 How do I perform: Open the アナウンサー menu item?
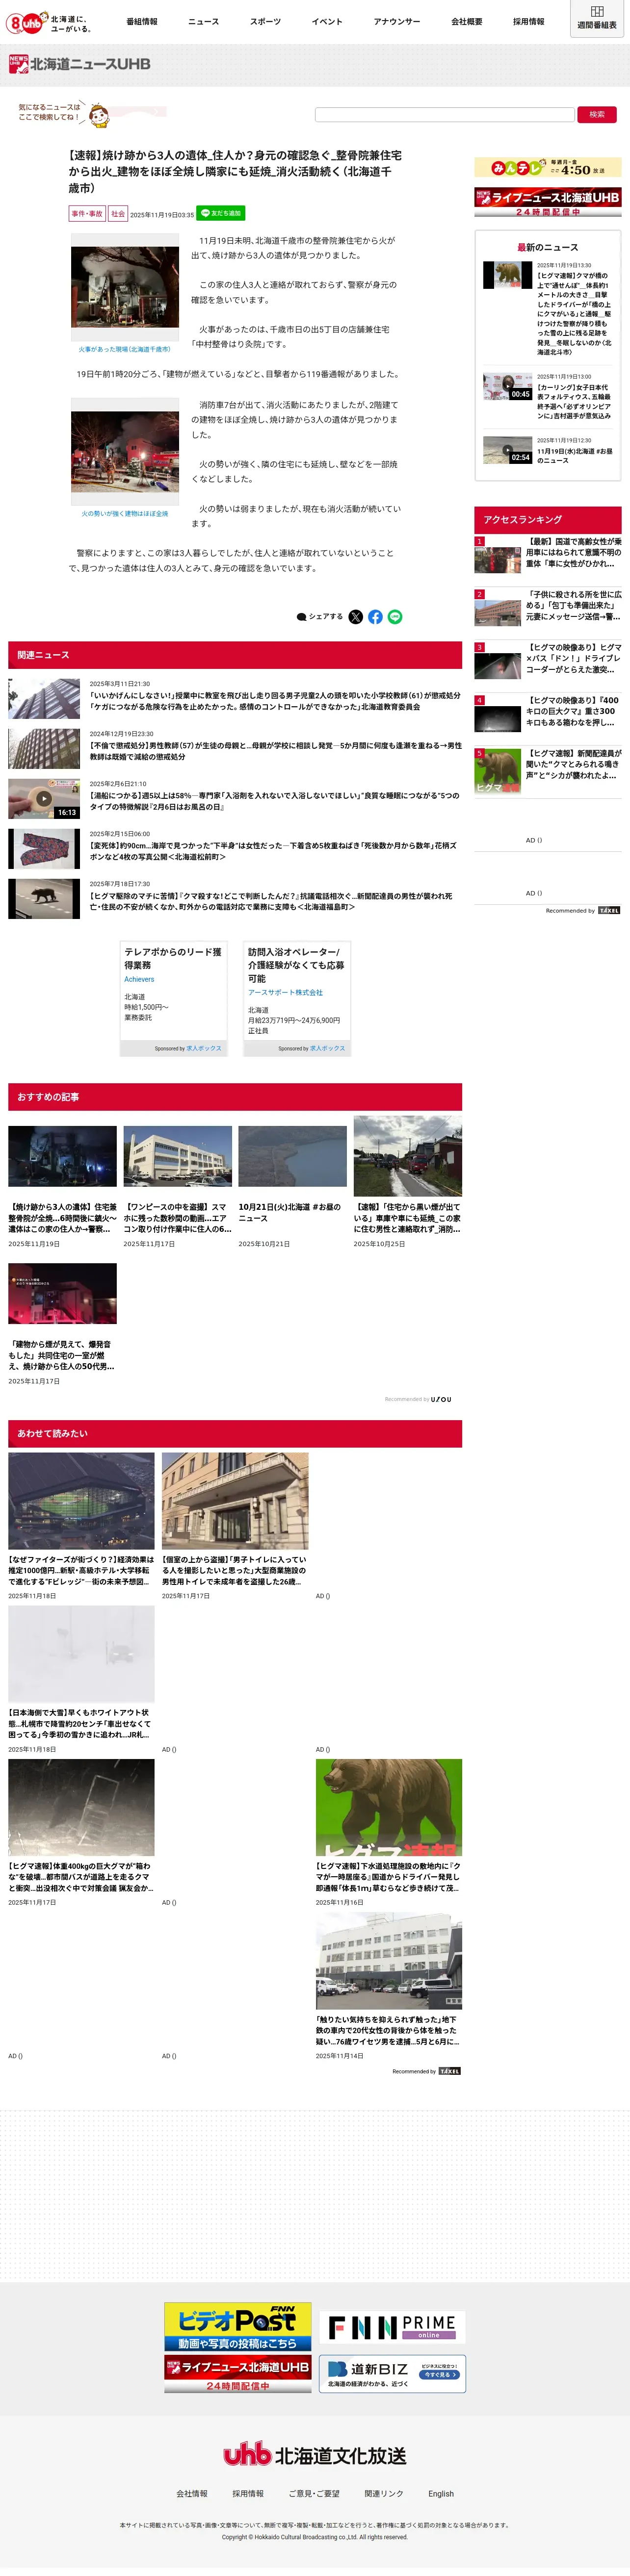point(397,21)
